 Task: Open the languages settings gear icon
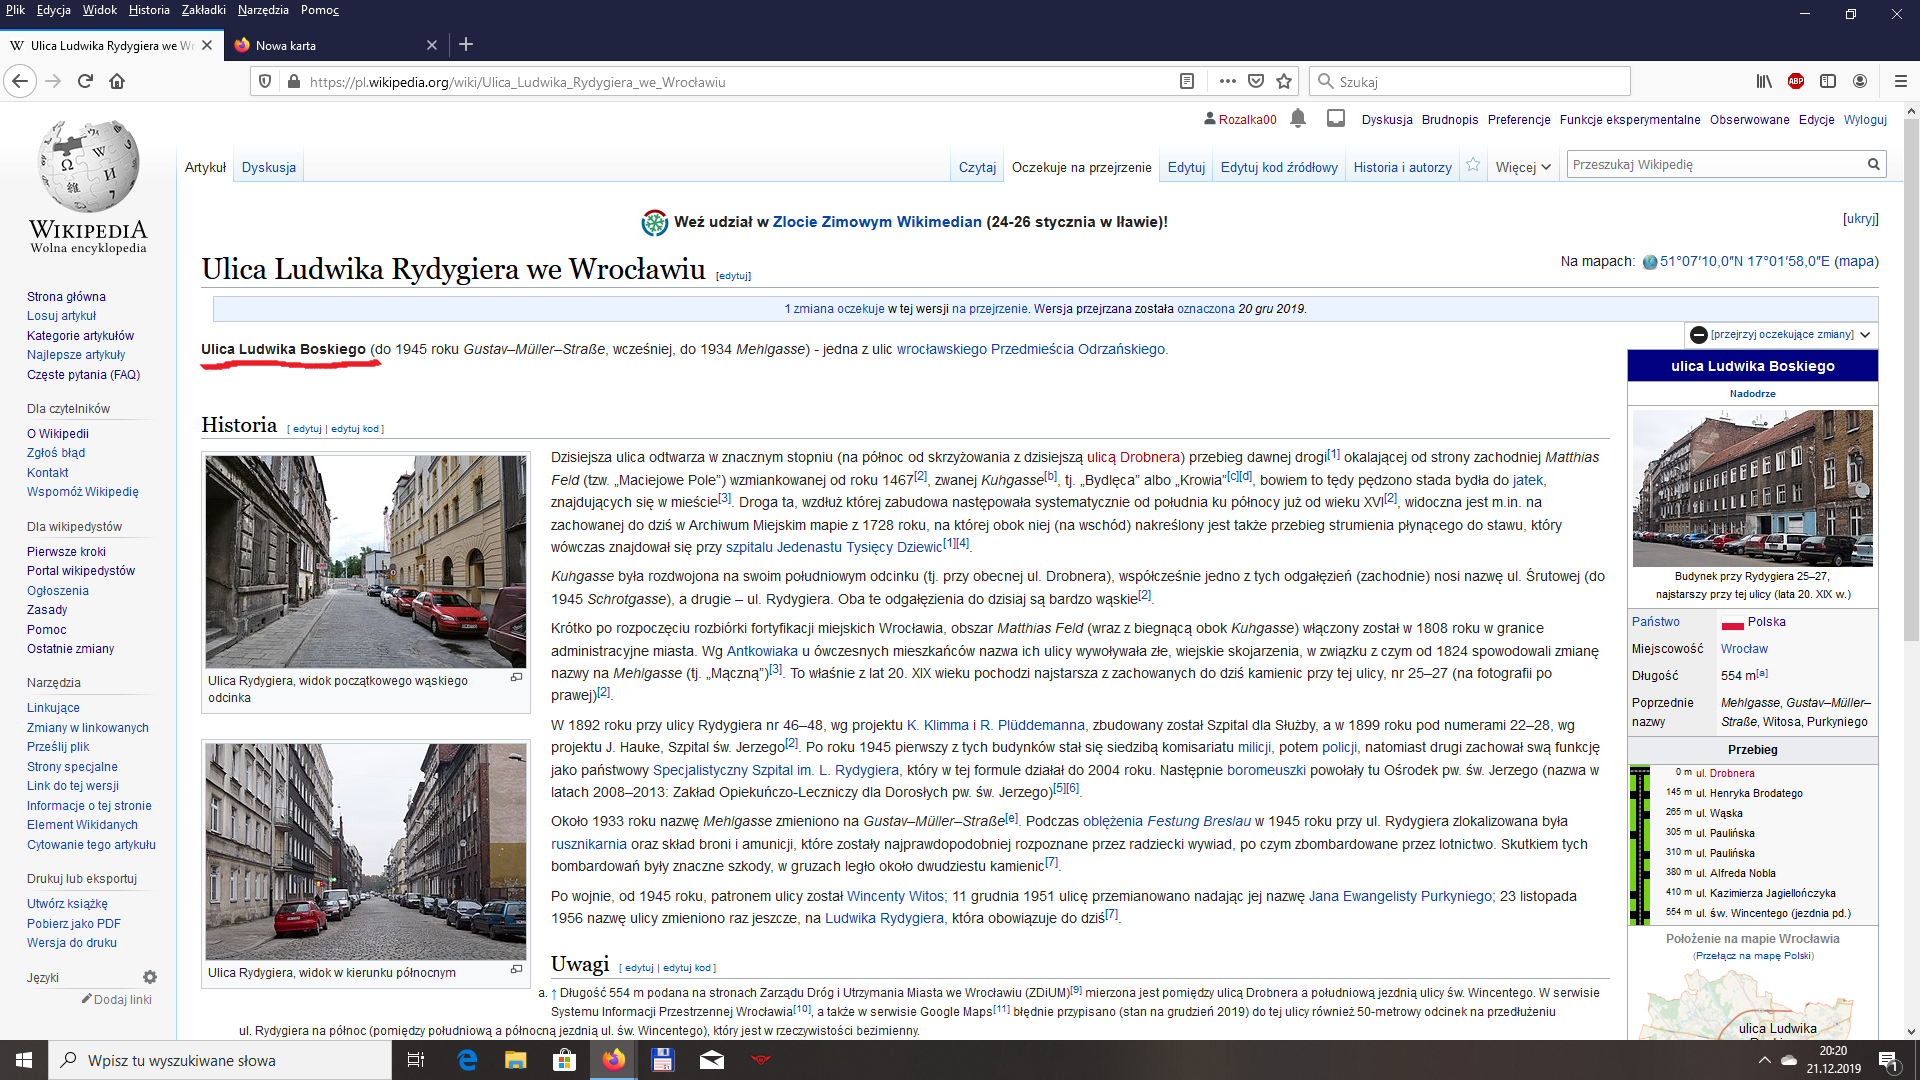click(150, 977)
